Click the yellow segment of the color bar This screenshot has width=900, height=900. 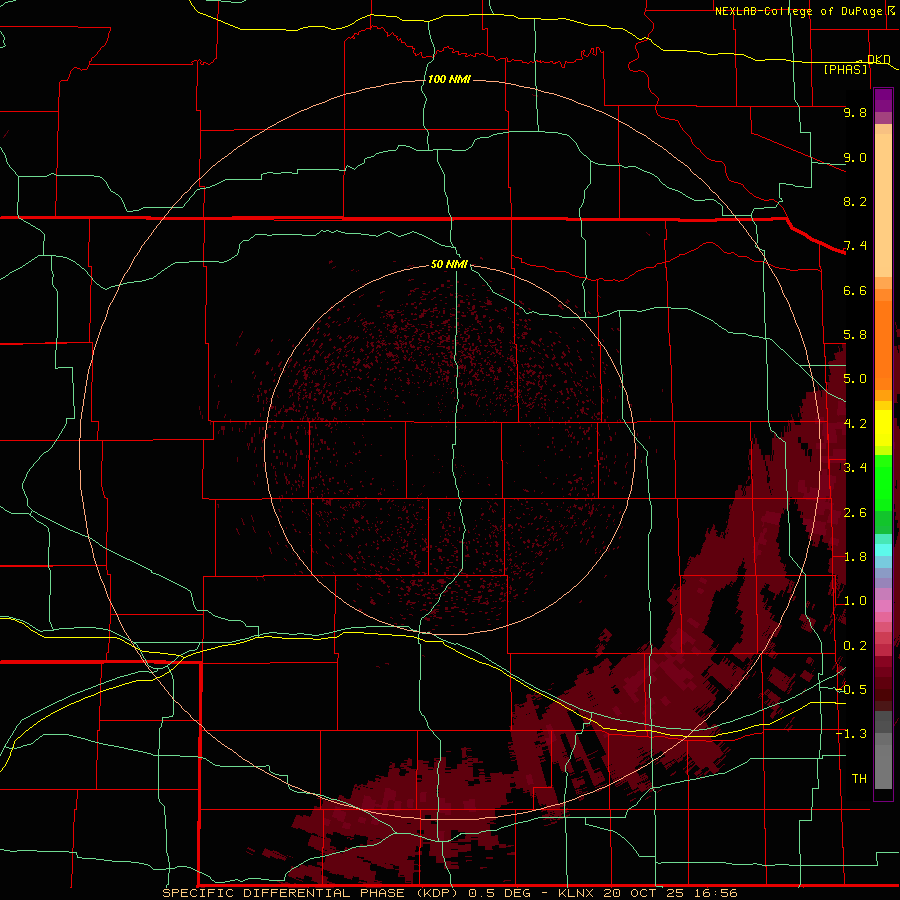pos(883,428)
